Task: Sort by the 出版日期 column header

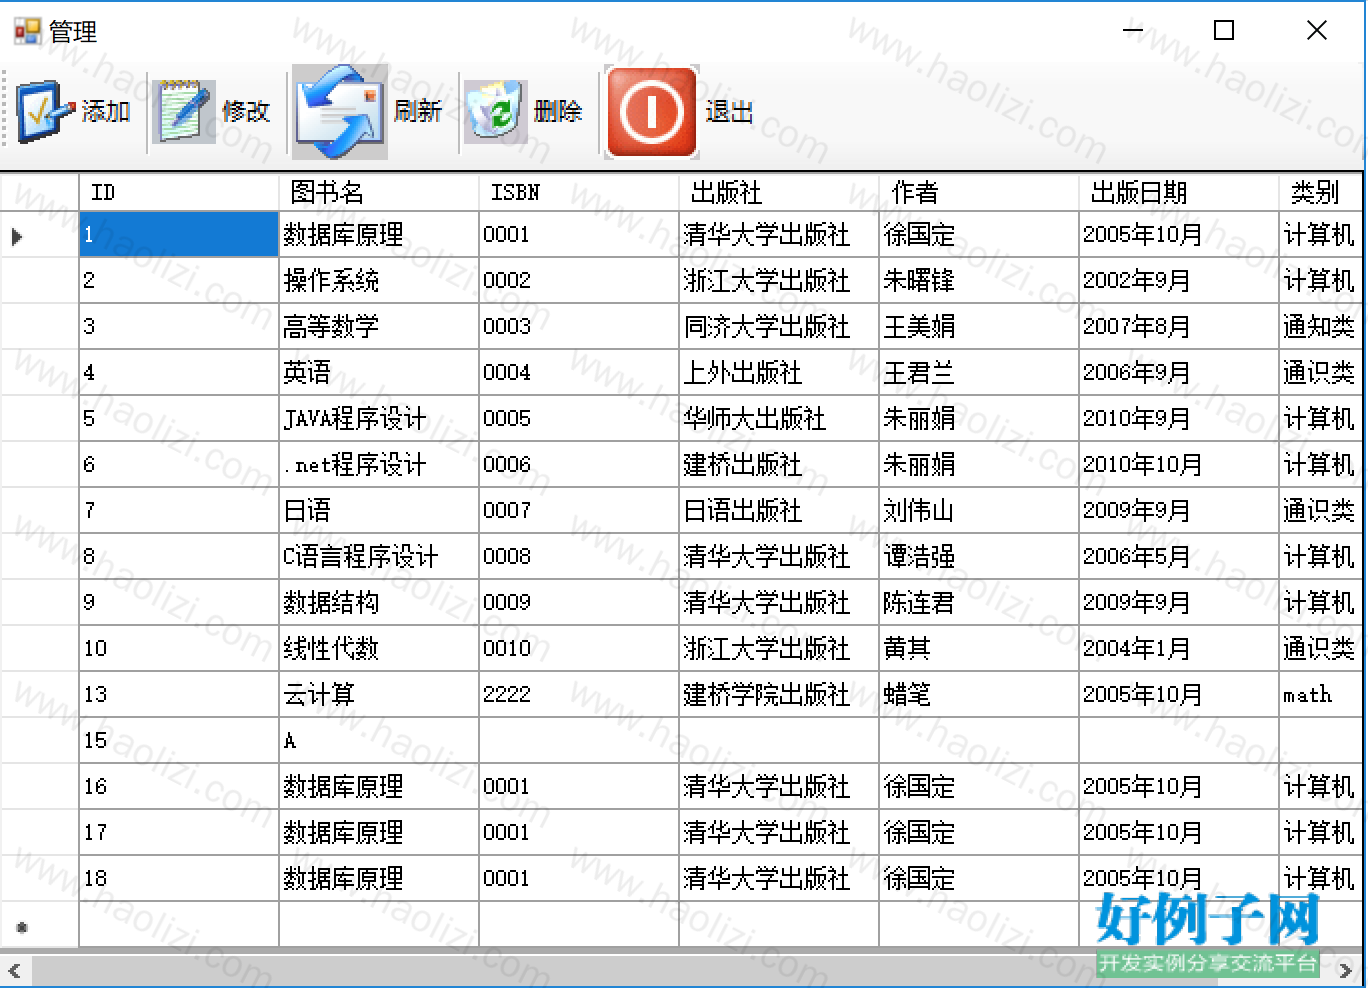Action: pyautogui.click(x=1179, y=192)
